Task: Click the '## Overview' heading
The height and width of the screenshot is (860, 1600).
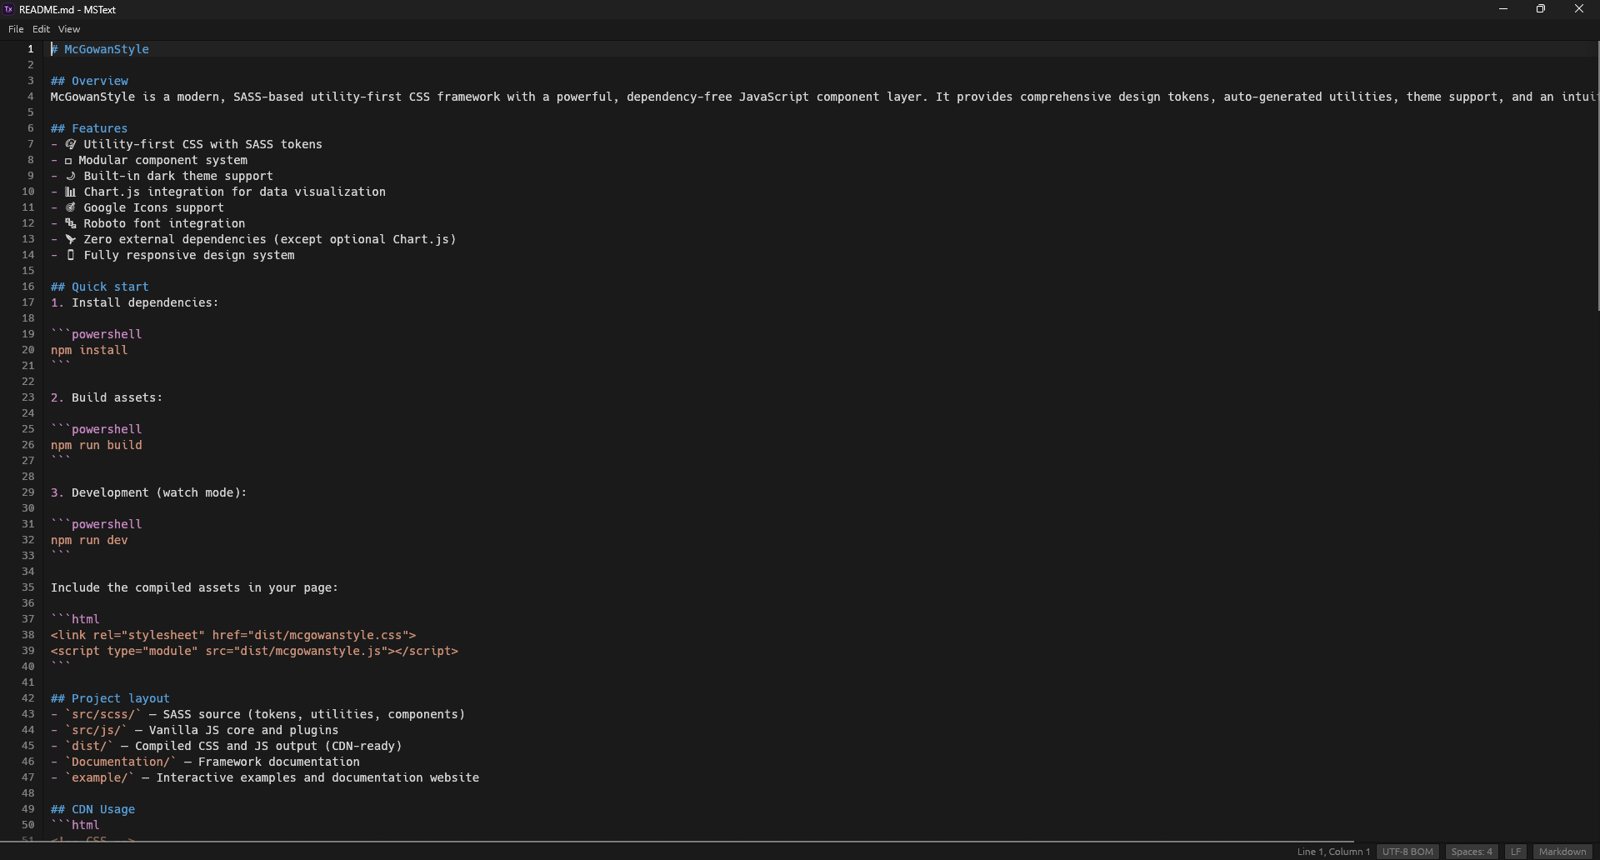Action: point(90,81)
